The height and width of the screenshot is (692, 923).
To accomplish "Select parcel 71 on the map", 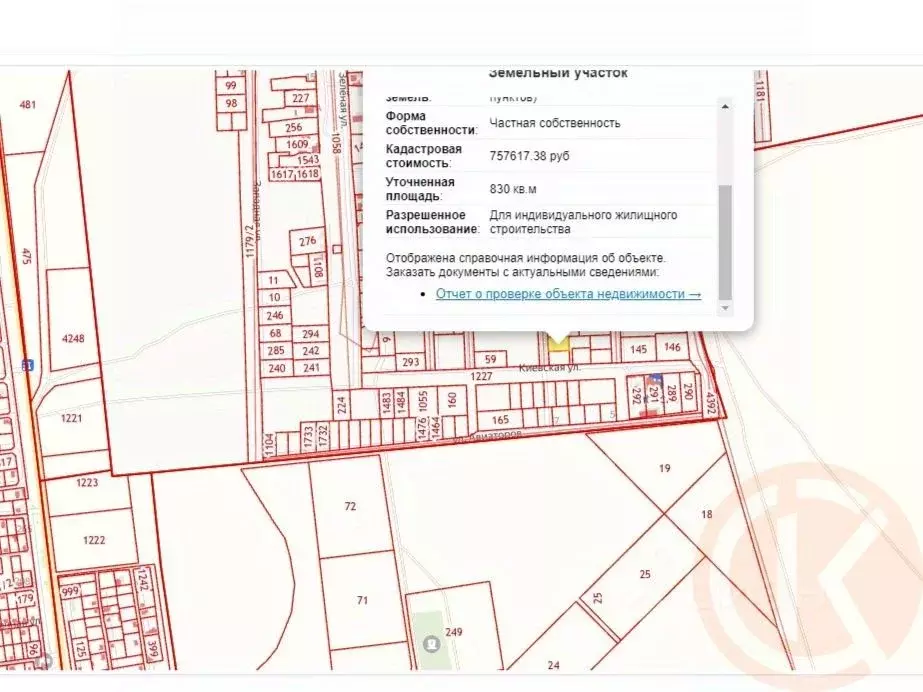I will (x=362, y=600).
